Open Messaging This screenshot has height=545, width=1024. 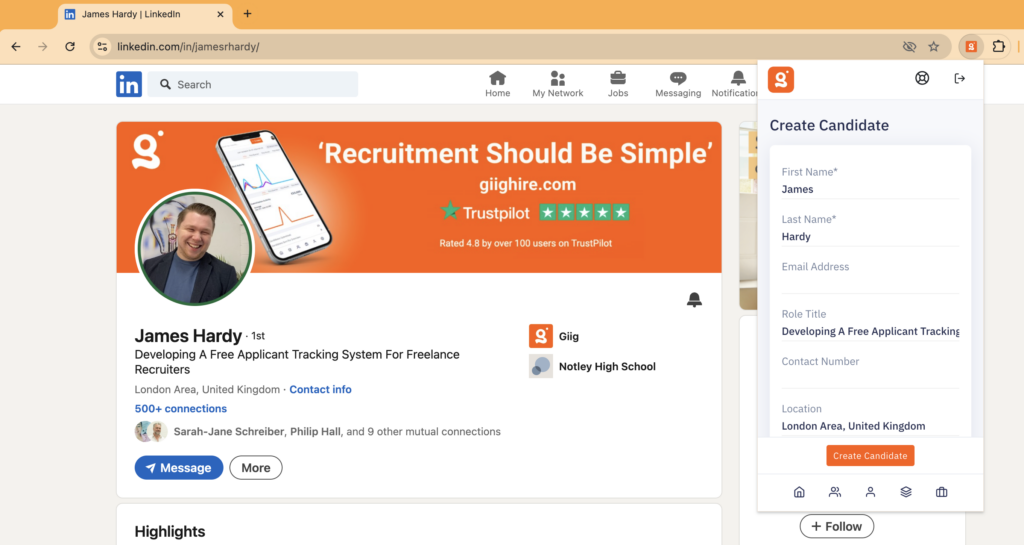pyautogui.click(x=678, y=84)
